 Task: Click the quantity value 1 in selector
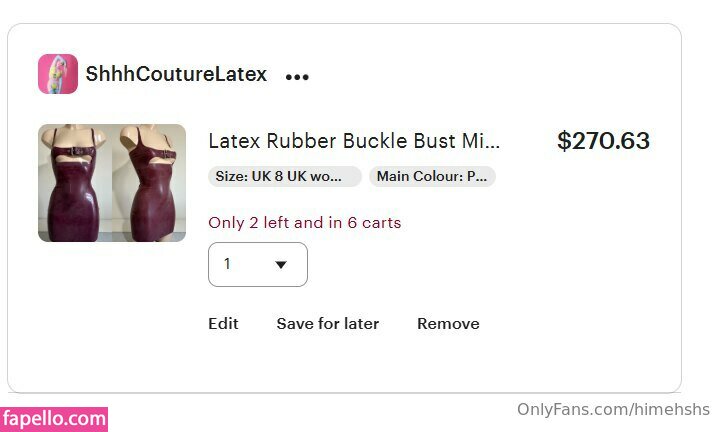[228, 265]
